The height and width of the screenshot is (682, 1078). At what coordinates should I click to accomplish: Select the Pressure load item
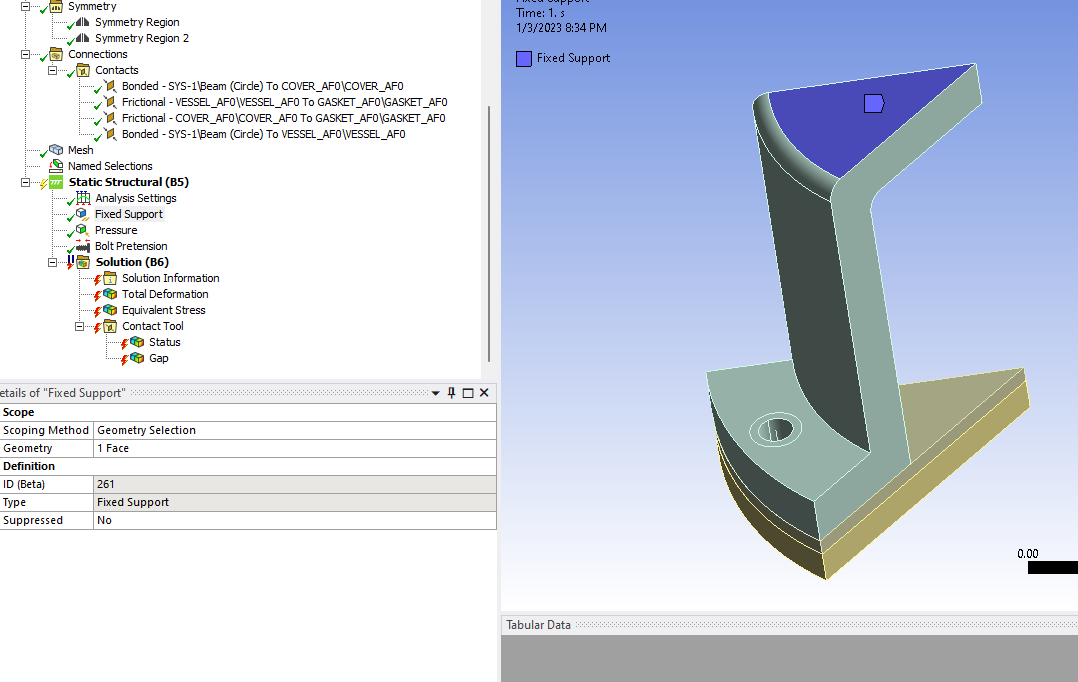116,230
